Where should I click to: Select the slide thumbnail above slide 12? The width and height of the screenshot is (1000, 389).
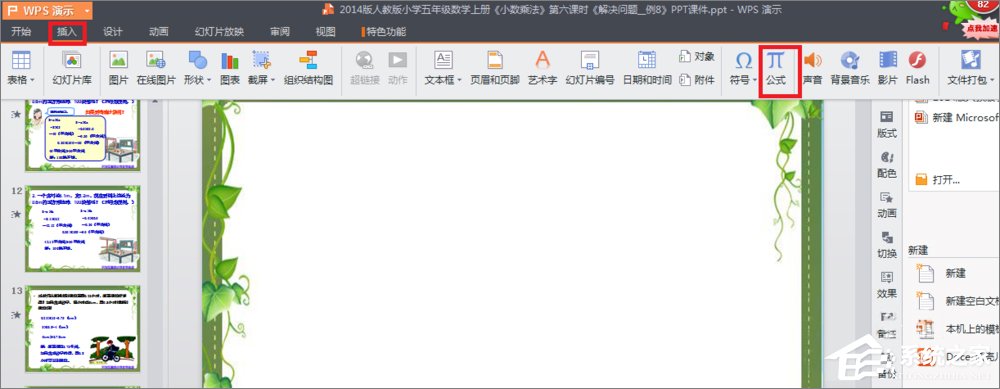pyautogui.click(x=83, y=136)
